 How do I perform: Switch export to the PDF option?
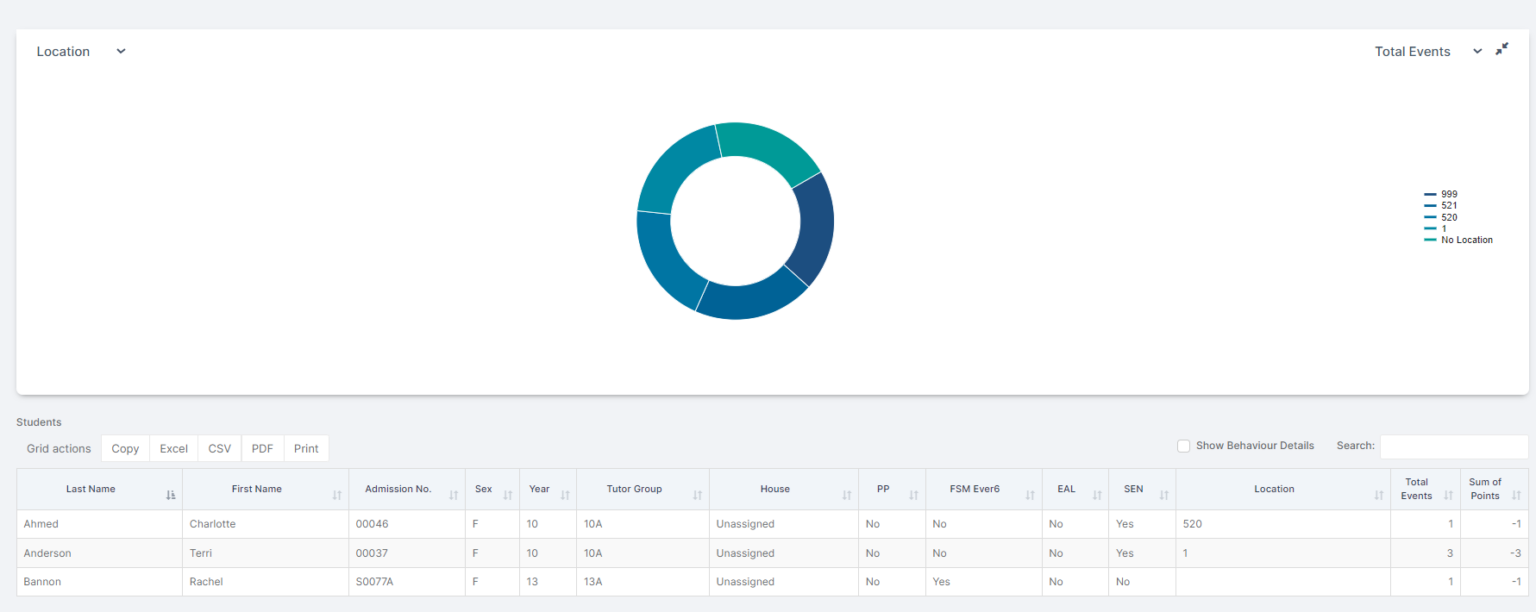point(261,448)
